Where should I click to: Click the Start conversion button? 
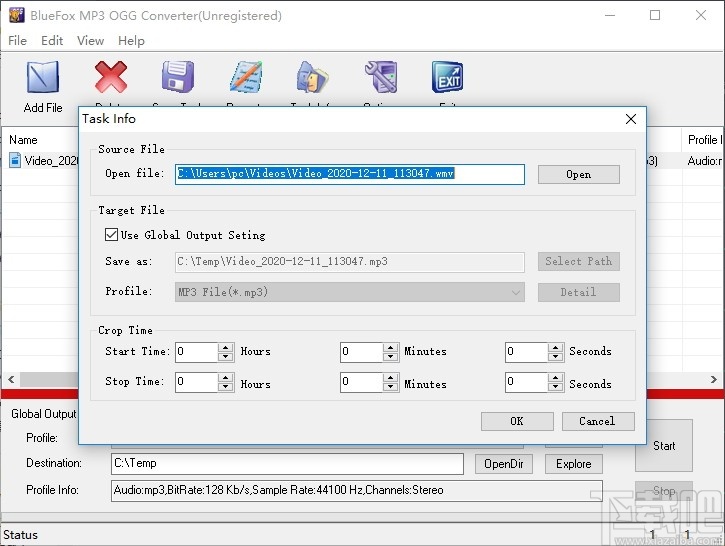coord(664,446)
